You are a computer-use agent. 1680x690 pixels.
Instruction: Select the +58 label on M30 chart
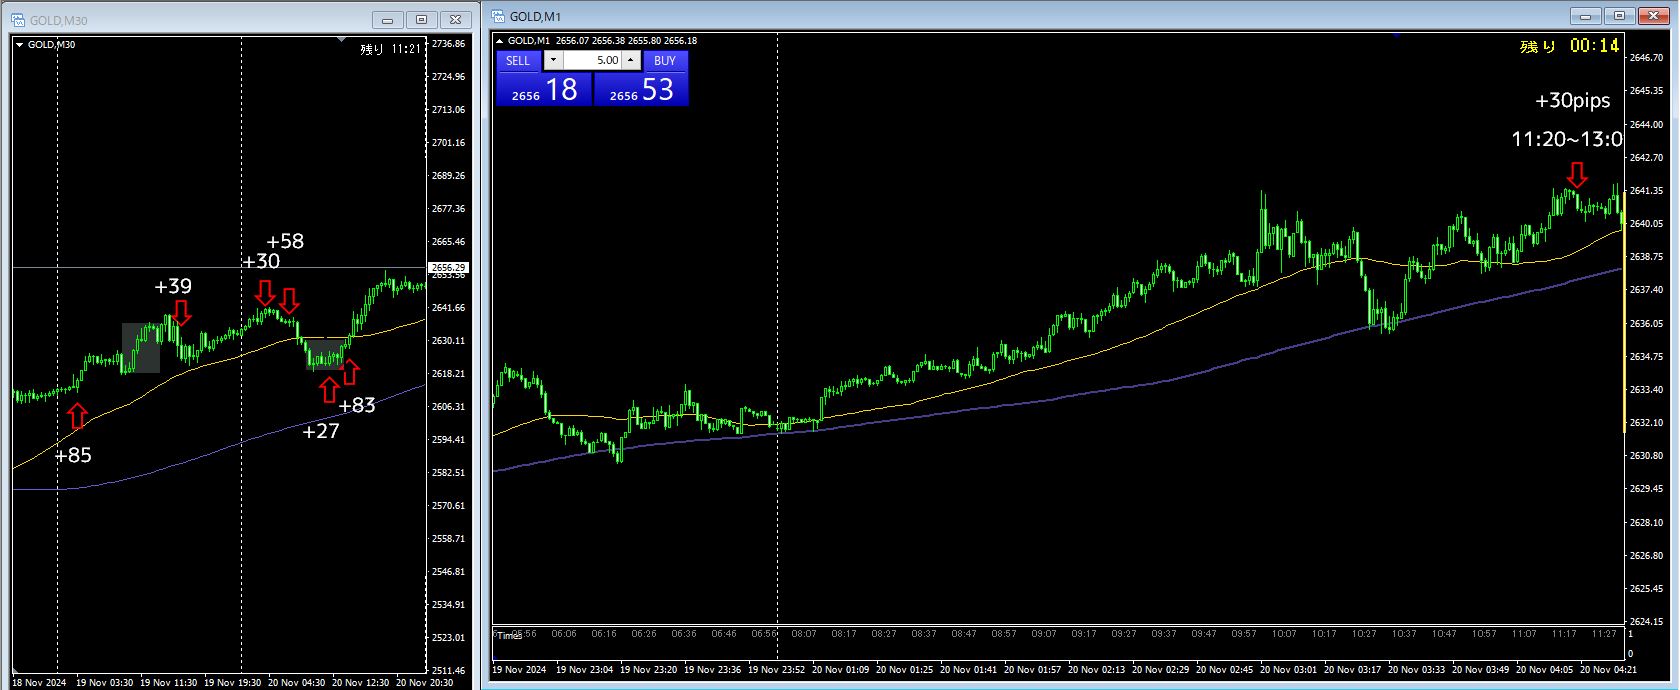click(x=285, y=241)
